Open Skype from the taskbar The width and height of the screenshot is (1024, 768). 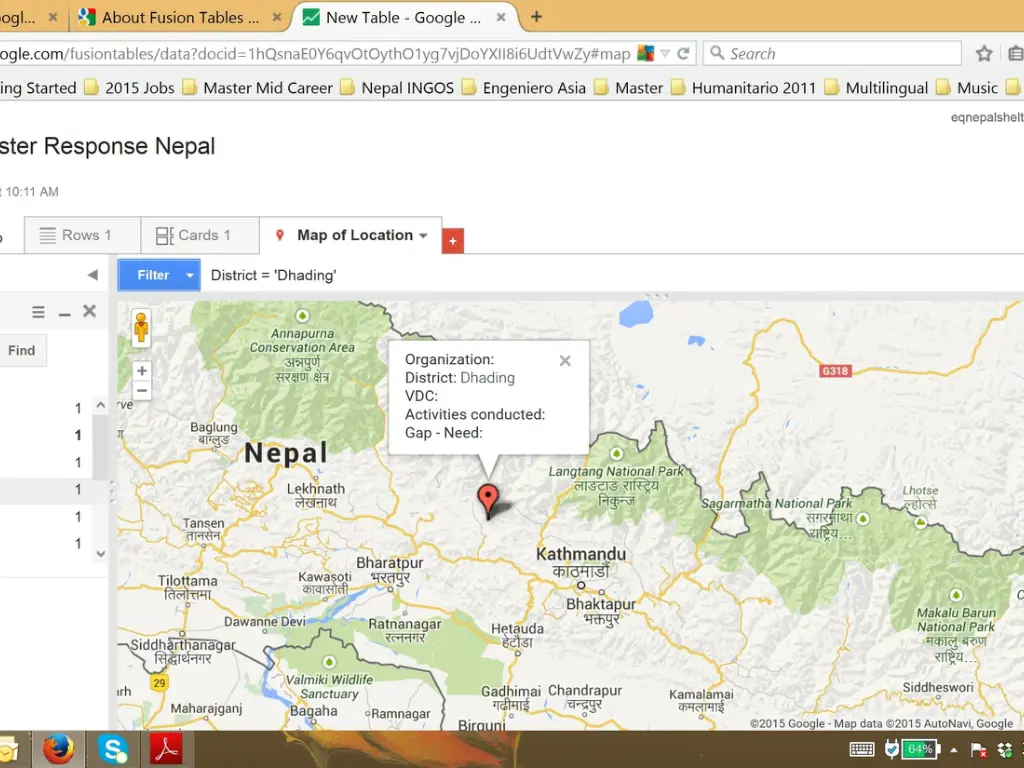tap(112, 749)
